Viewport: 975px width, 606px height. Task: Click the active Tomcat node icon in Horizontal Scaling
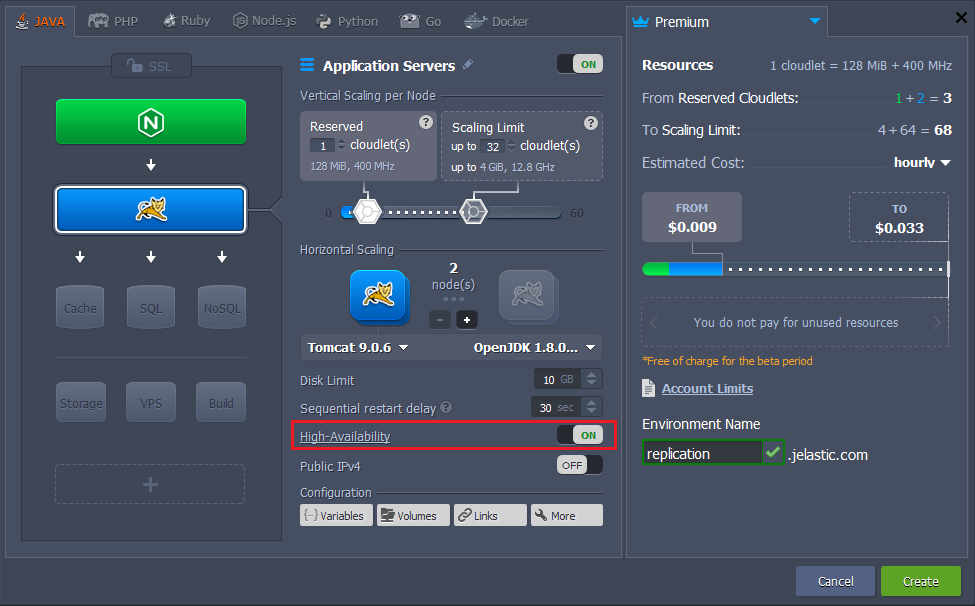coord(379,296)
